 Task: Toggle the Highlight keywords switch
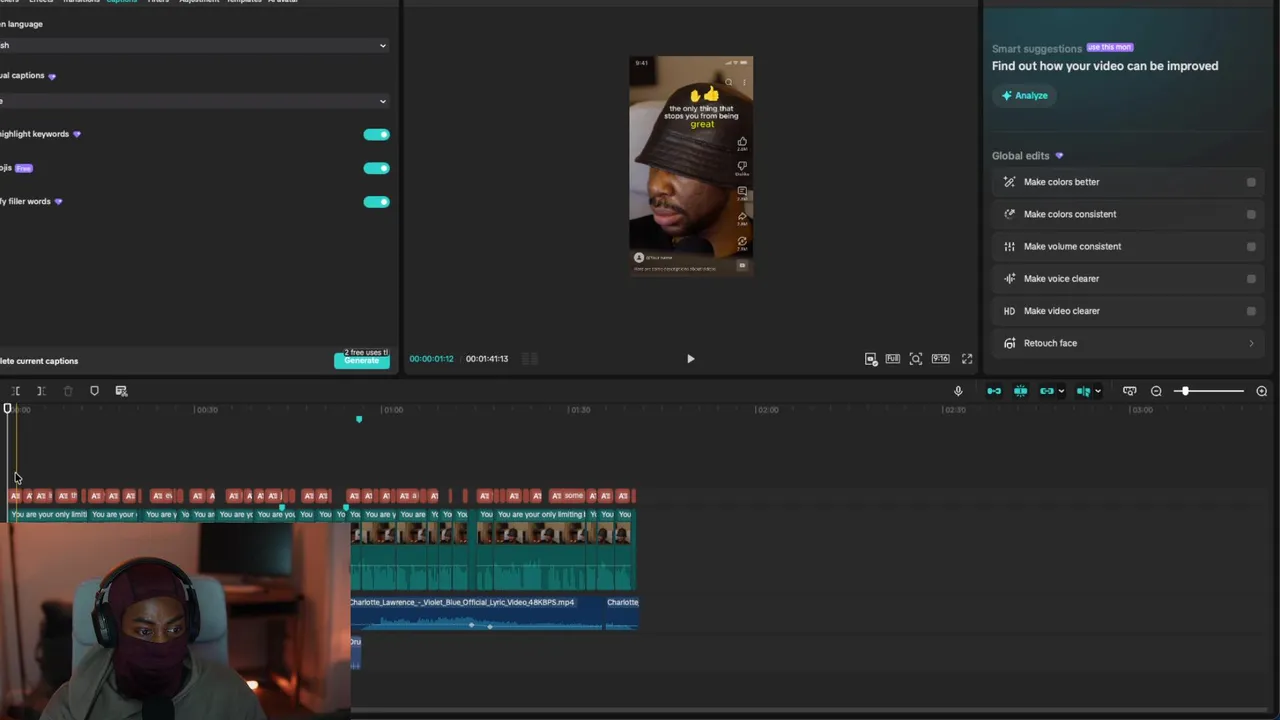point(376,134)
